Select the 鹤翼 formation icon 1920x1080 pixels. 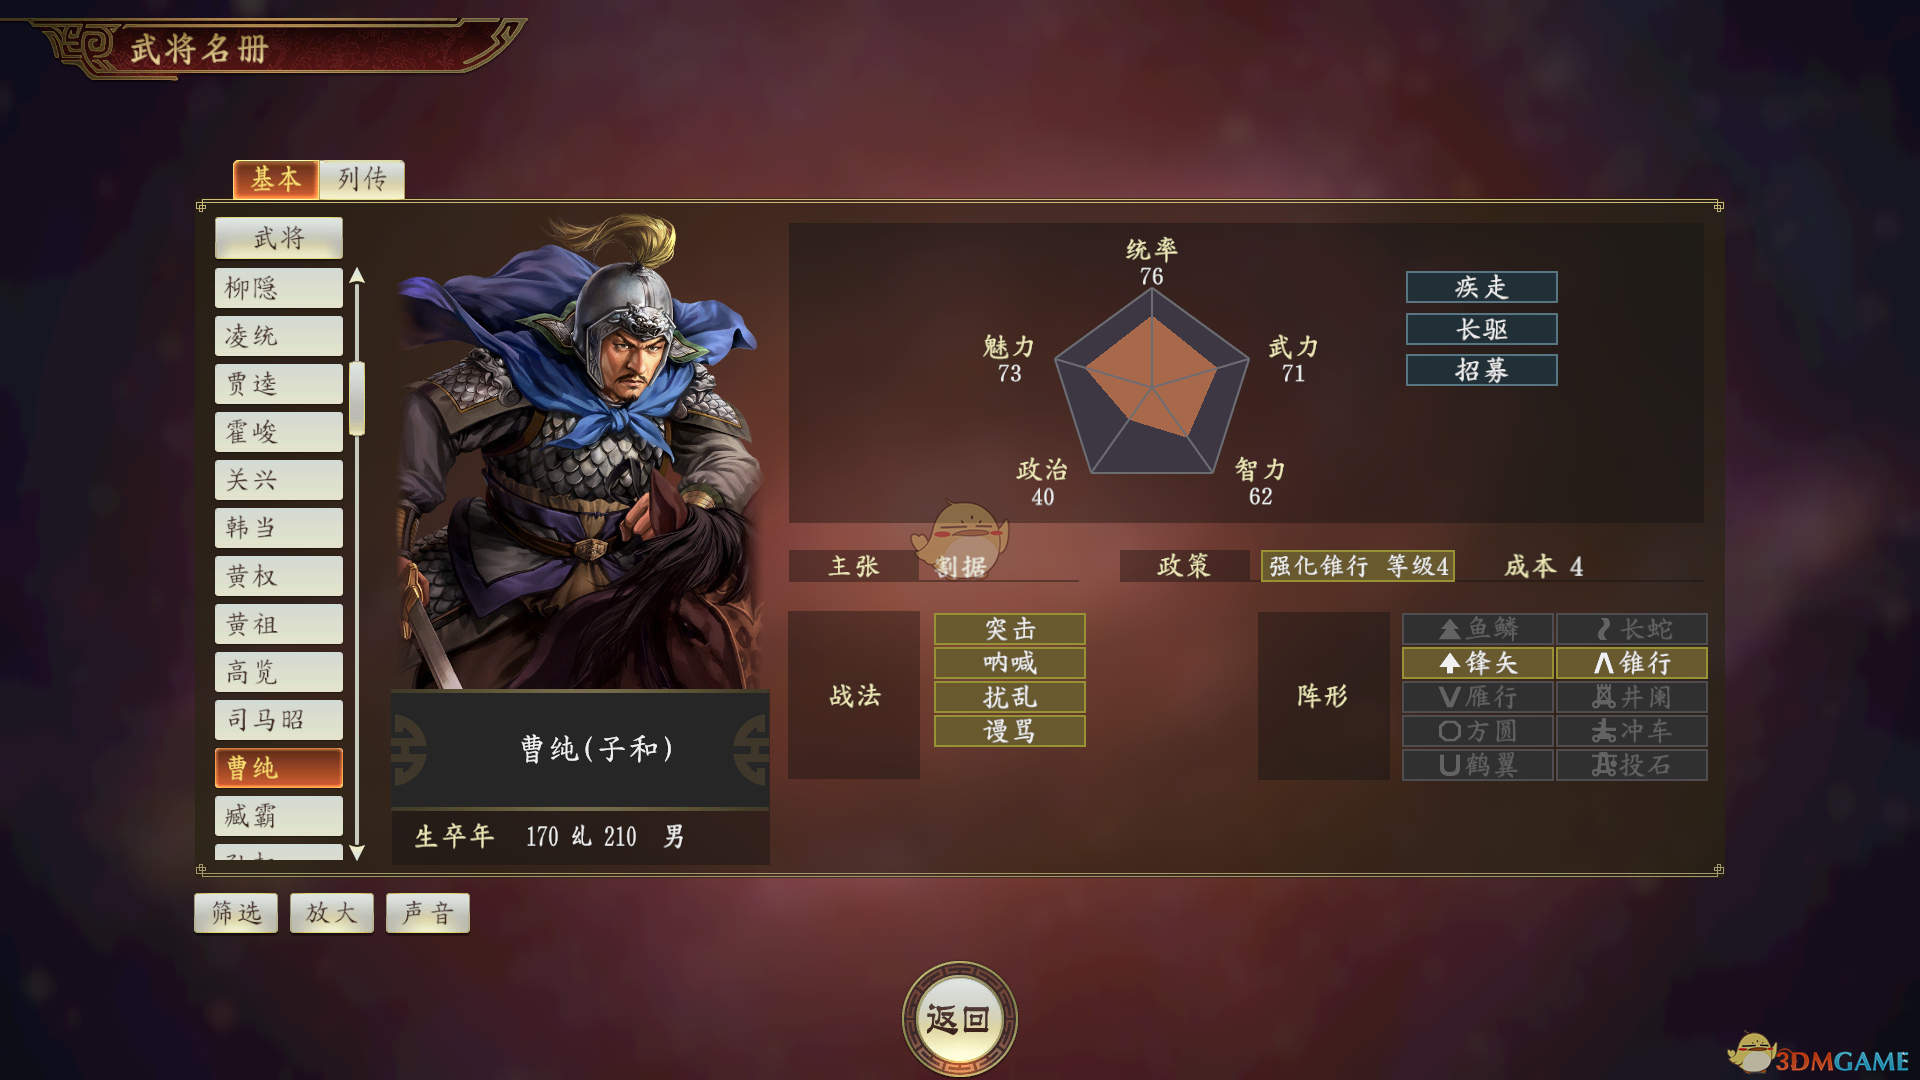point(1477,765)
